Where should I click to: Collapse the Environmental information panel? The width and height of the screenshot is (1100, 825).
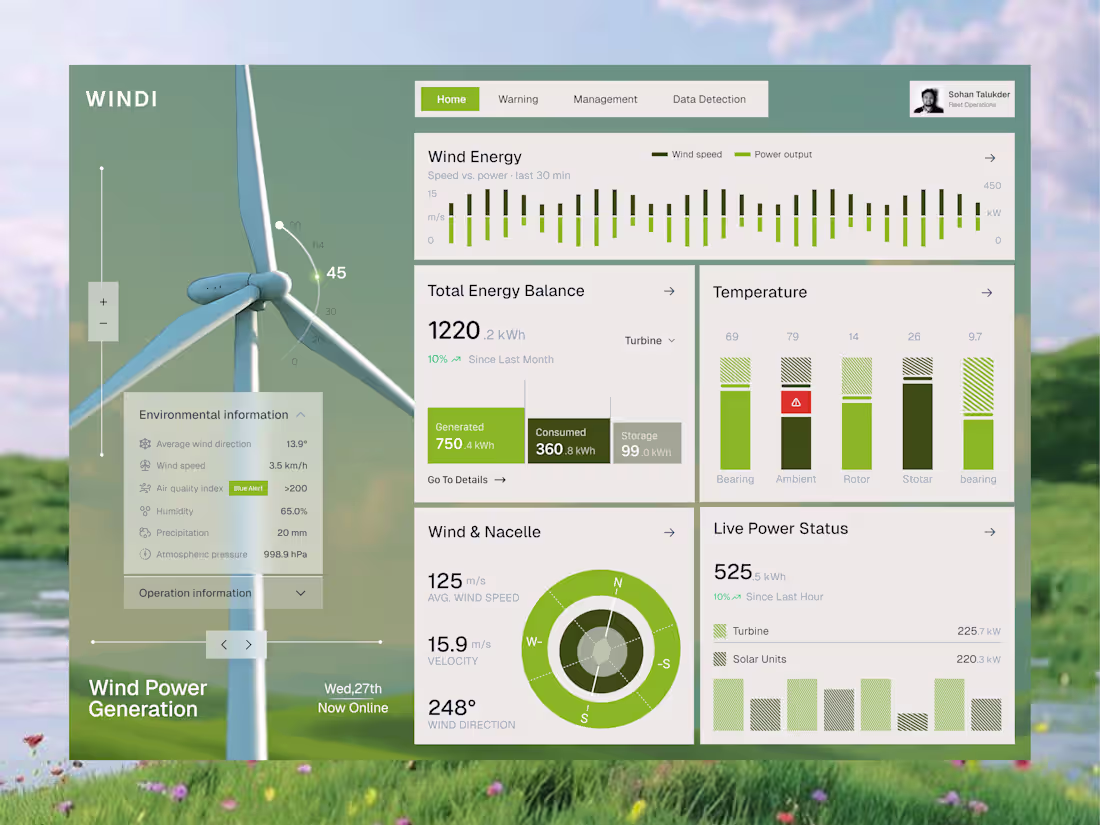pyautogui.click(x=301, y=415)
